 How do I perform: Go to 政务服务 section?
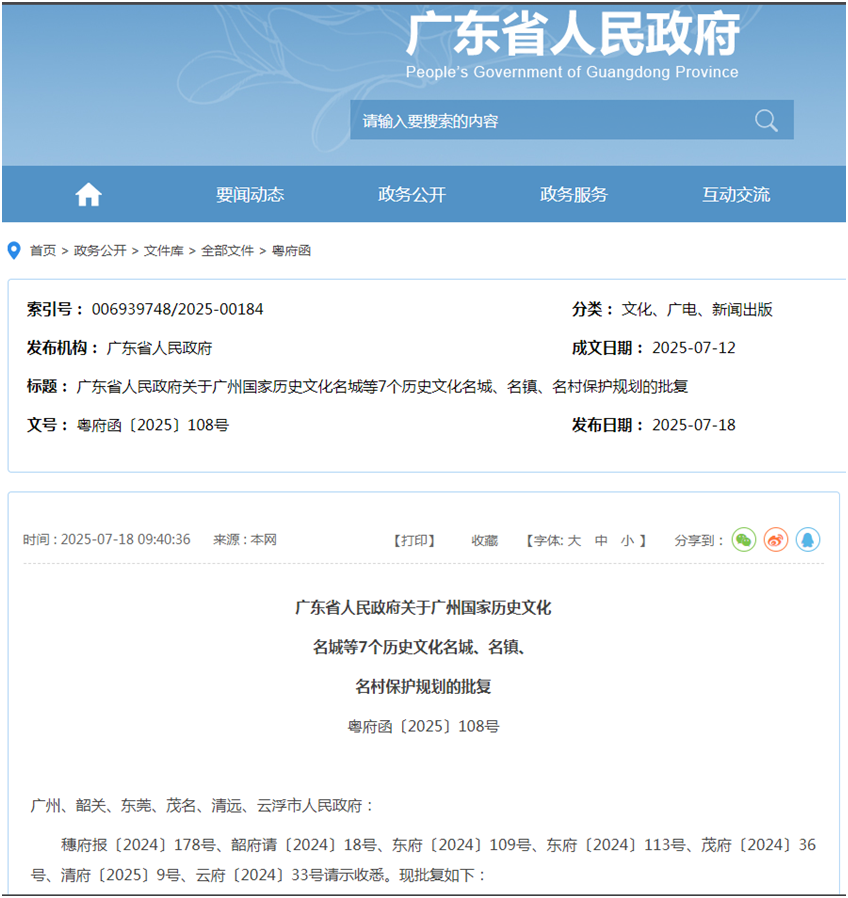tap(574, 195)
